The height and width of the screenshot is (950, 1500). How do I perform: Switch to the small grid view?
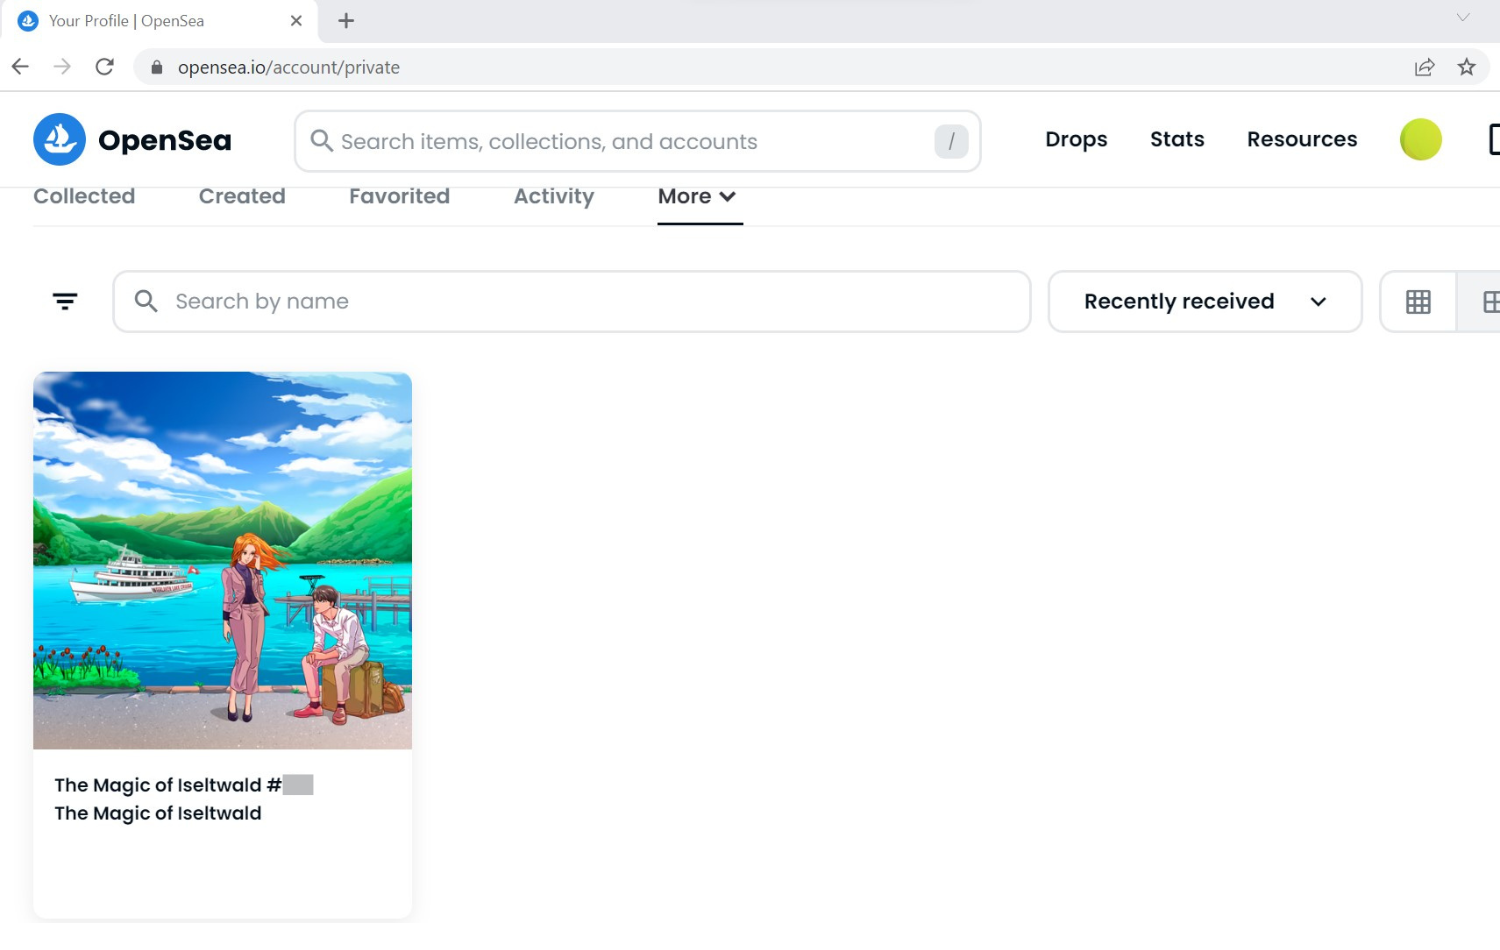click(x=1418, y=301)
